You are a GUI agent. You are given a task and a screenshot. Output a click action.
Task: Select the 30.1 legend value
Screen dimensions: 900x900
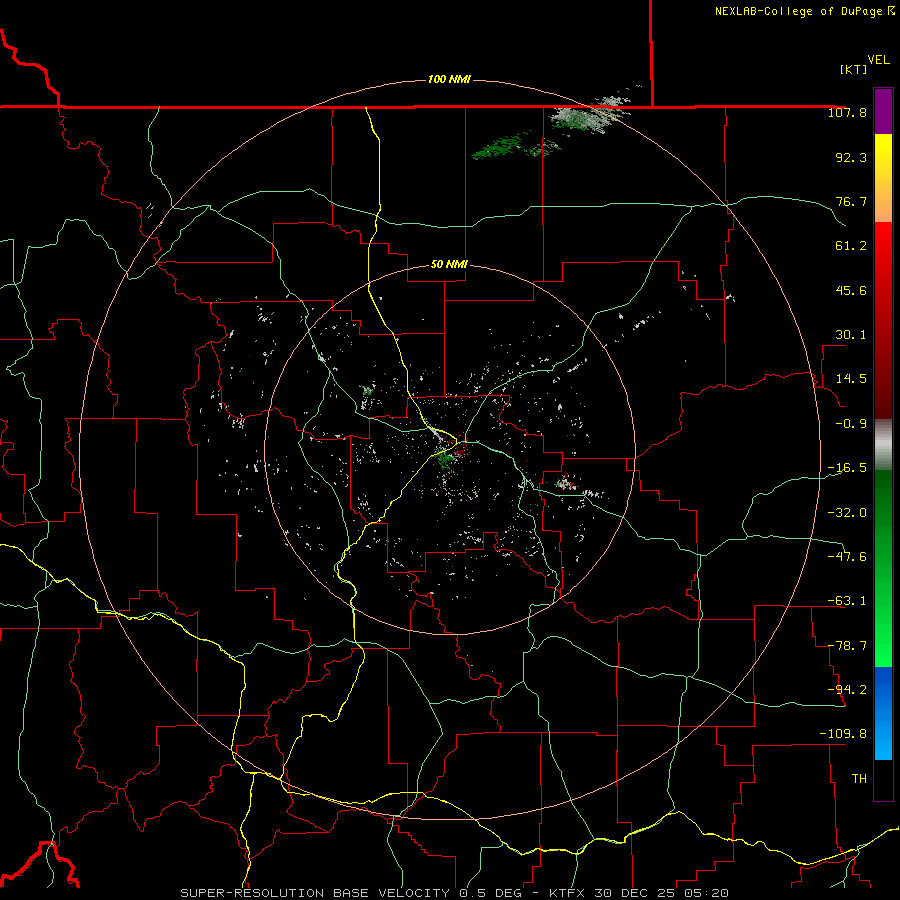(851, 335)
